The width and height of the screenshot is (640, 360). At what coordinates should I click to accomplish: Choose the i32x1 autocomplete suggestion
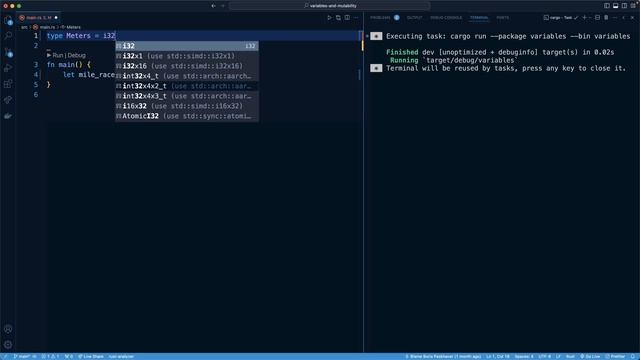click(187, 56)
